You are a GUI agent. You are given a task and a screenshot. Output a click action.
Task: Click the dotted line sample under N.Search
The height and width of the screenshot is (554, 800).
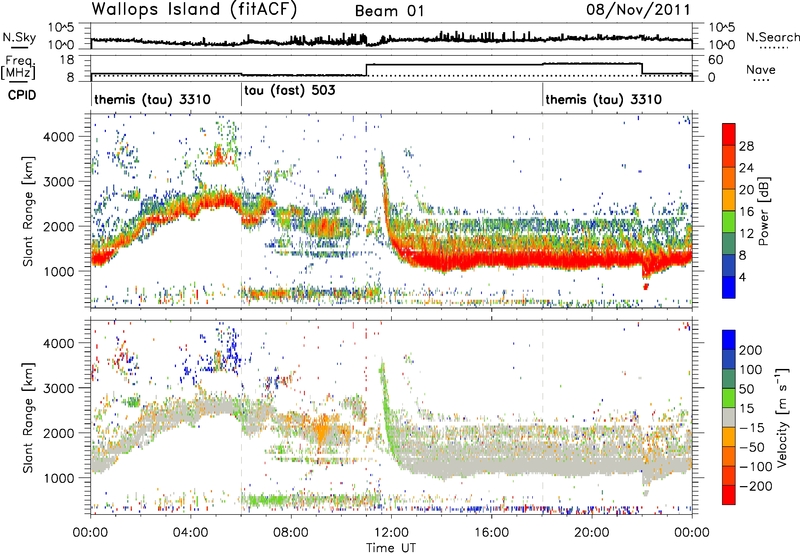tap(774, 48)
